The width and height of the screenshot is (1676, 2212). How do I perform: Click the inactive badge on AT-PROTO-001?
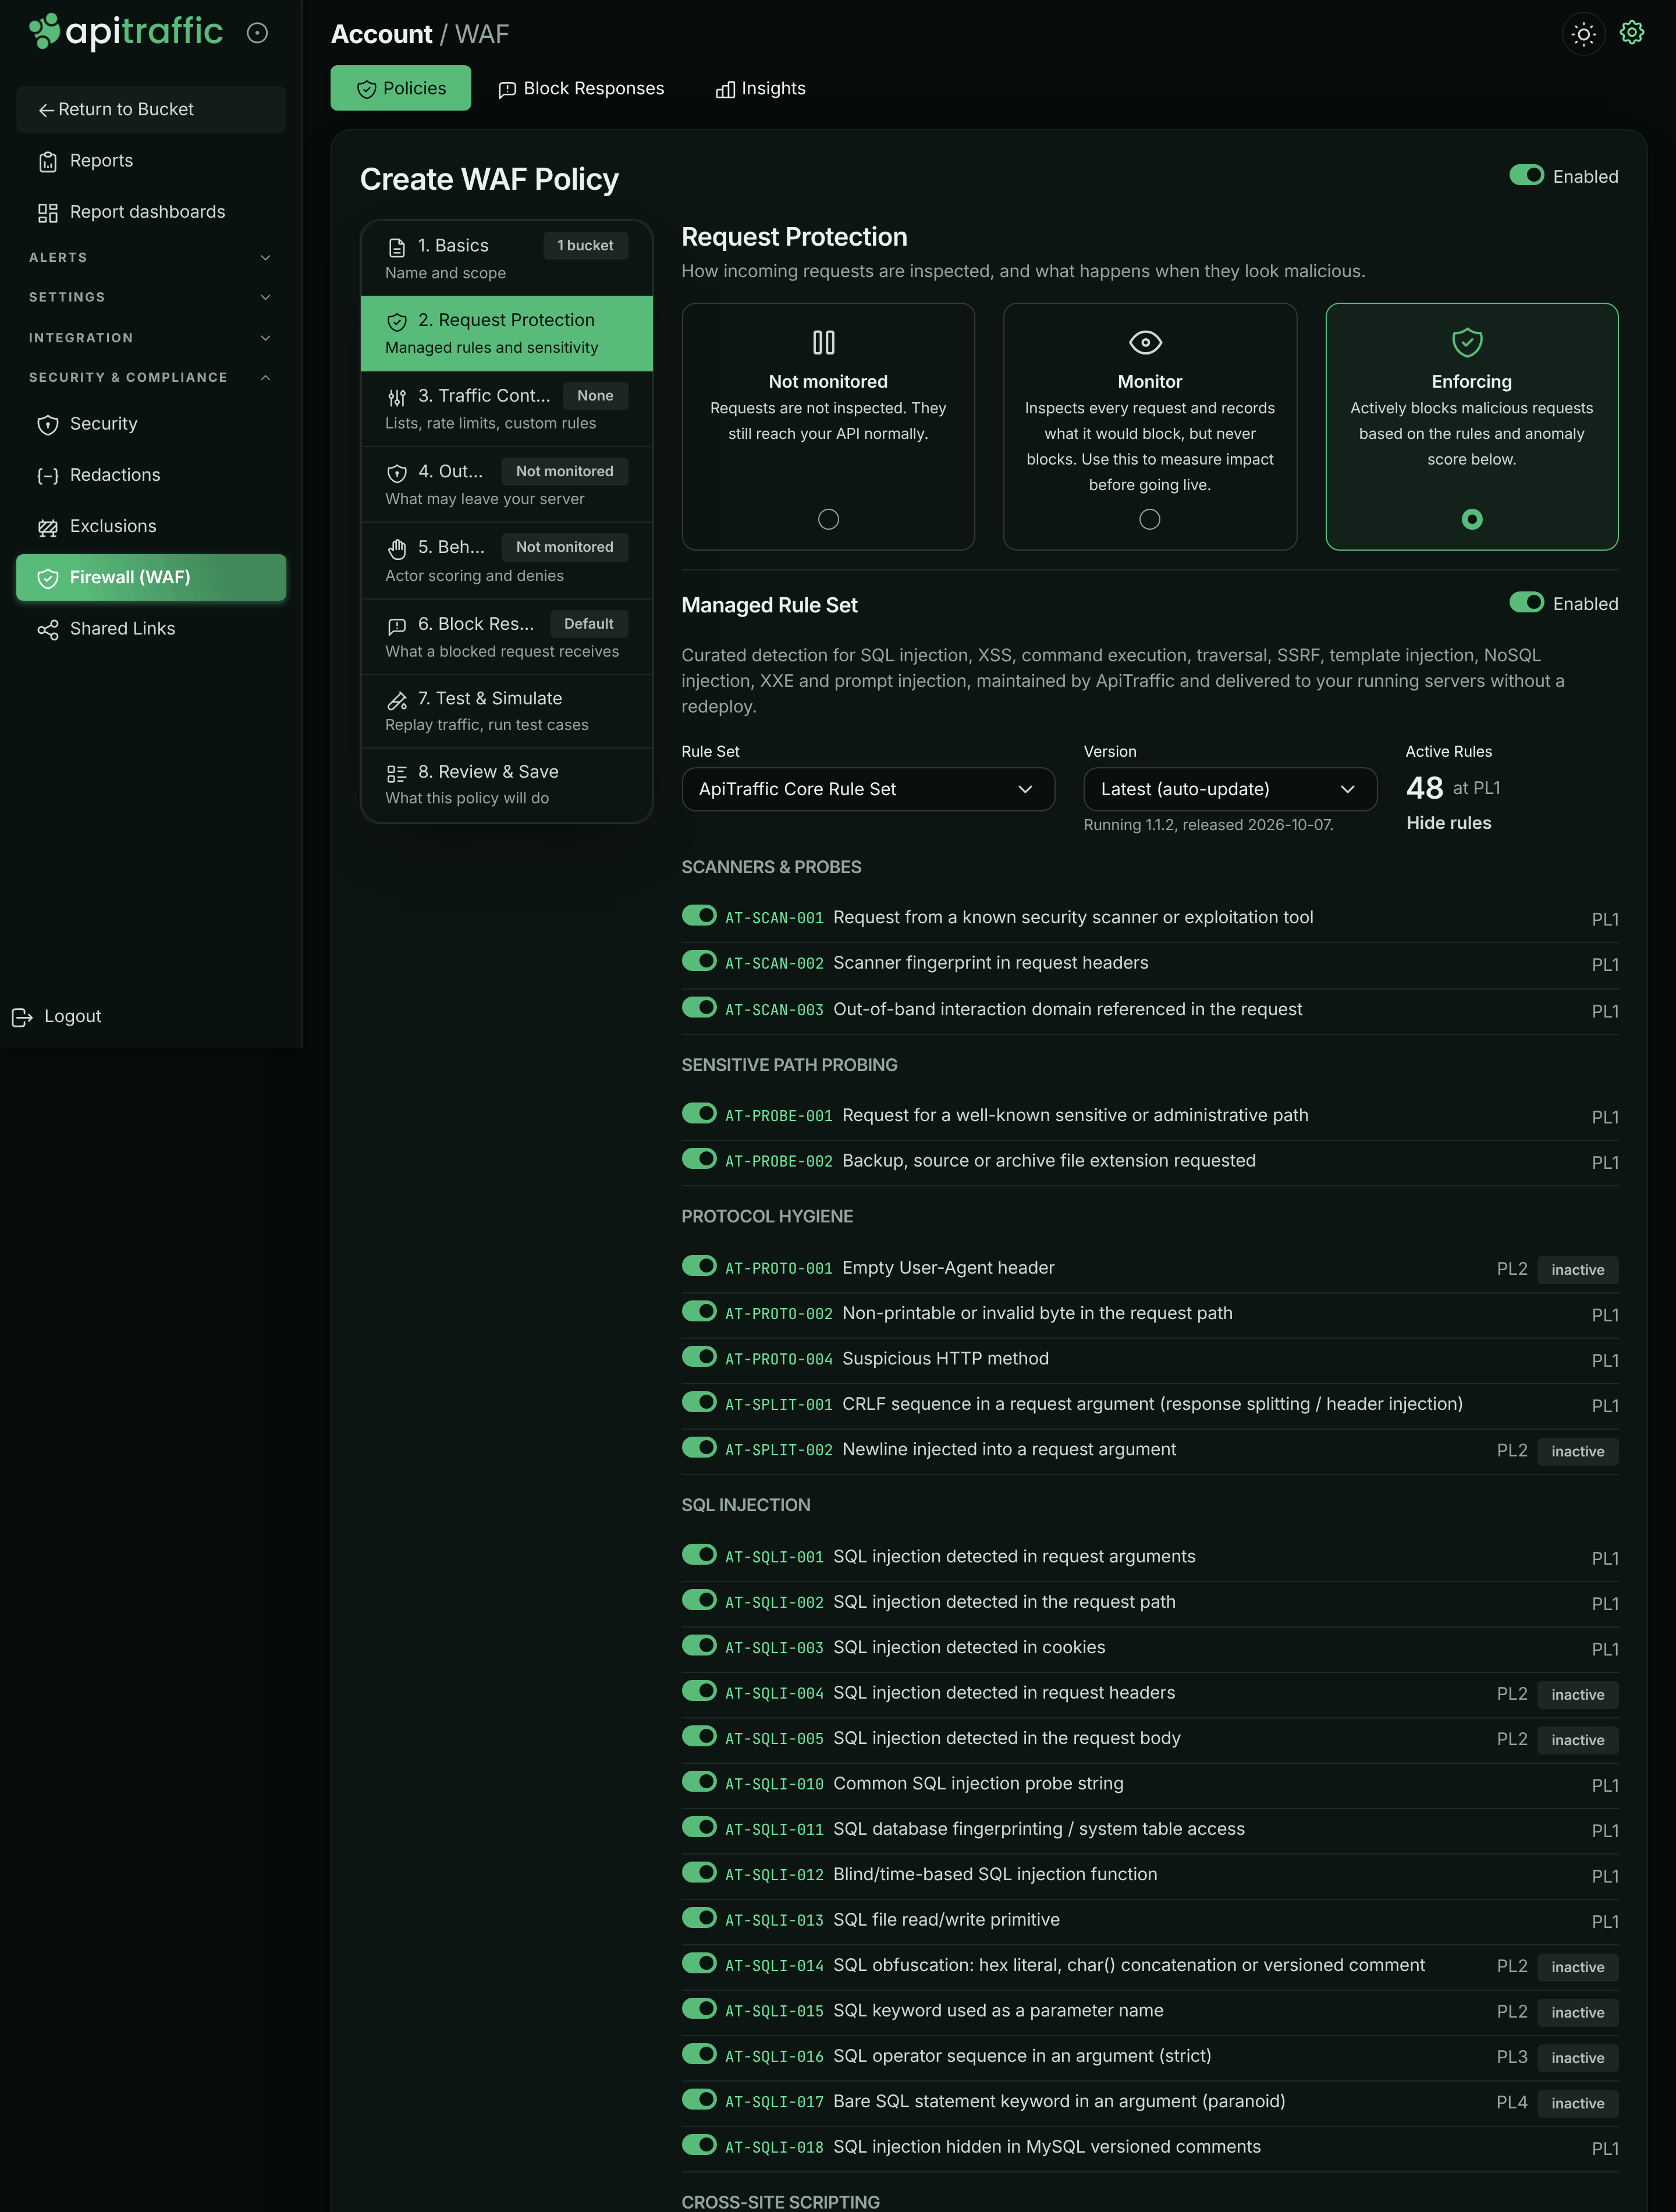click(x=1577, y=1270)
